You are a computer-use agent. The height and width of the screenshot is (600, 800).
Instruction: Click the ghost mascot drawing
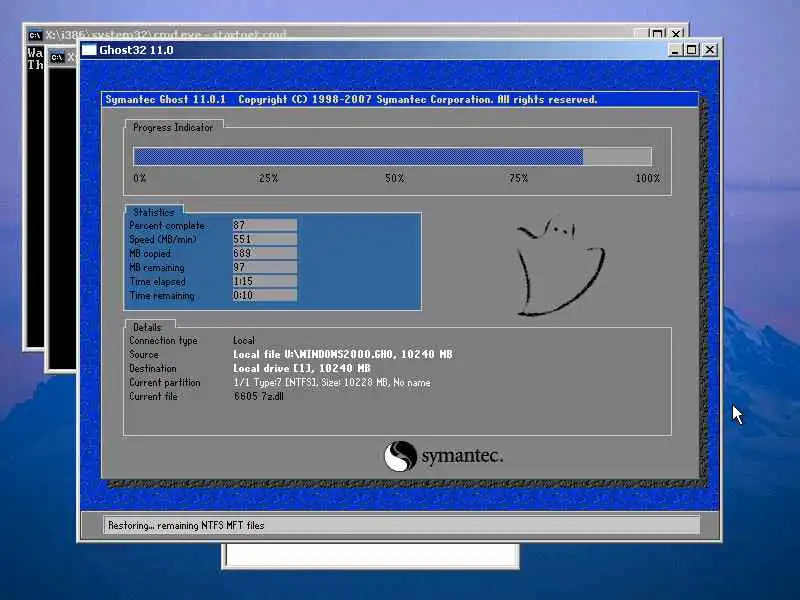click(560, 267)
